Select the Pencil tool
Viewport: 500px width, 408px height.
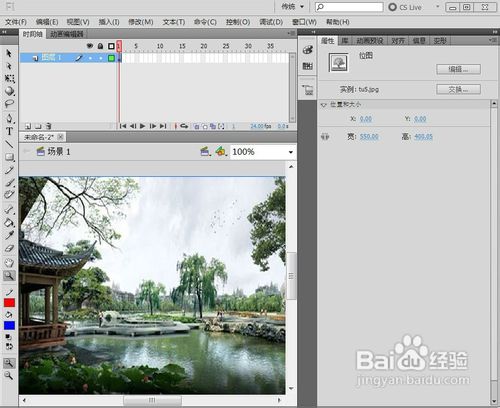[x=9, y=170]
